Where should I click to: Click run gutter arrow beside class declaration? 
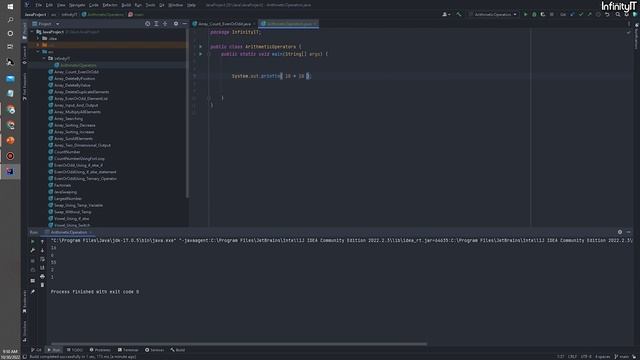tap(200, 47)
